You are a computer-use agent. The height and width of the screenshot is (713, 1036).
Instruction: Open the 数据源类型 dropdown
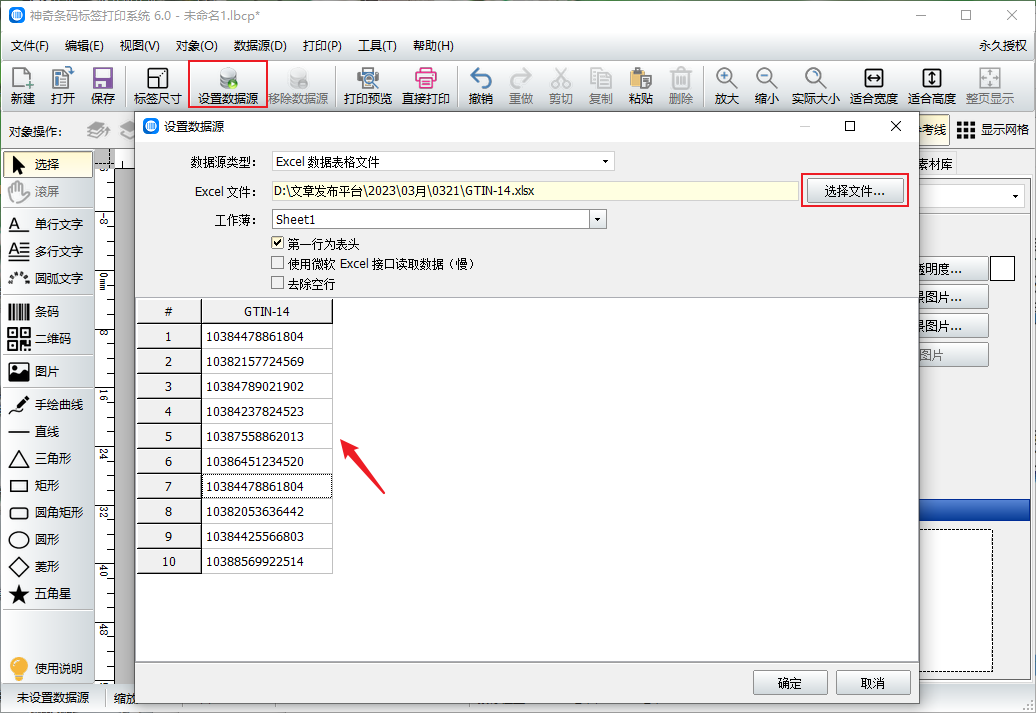tap(443, 161)
